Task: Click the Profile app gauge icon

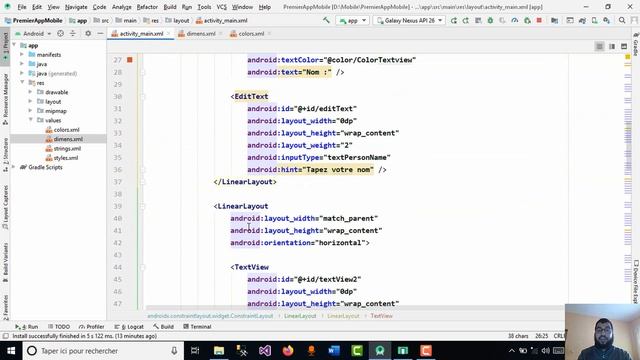Action: point(515,20)
